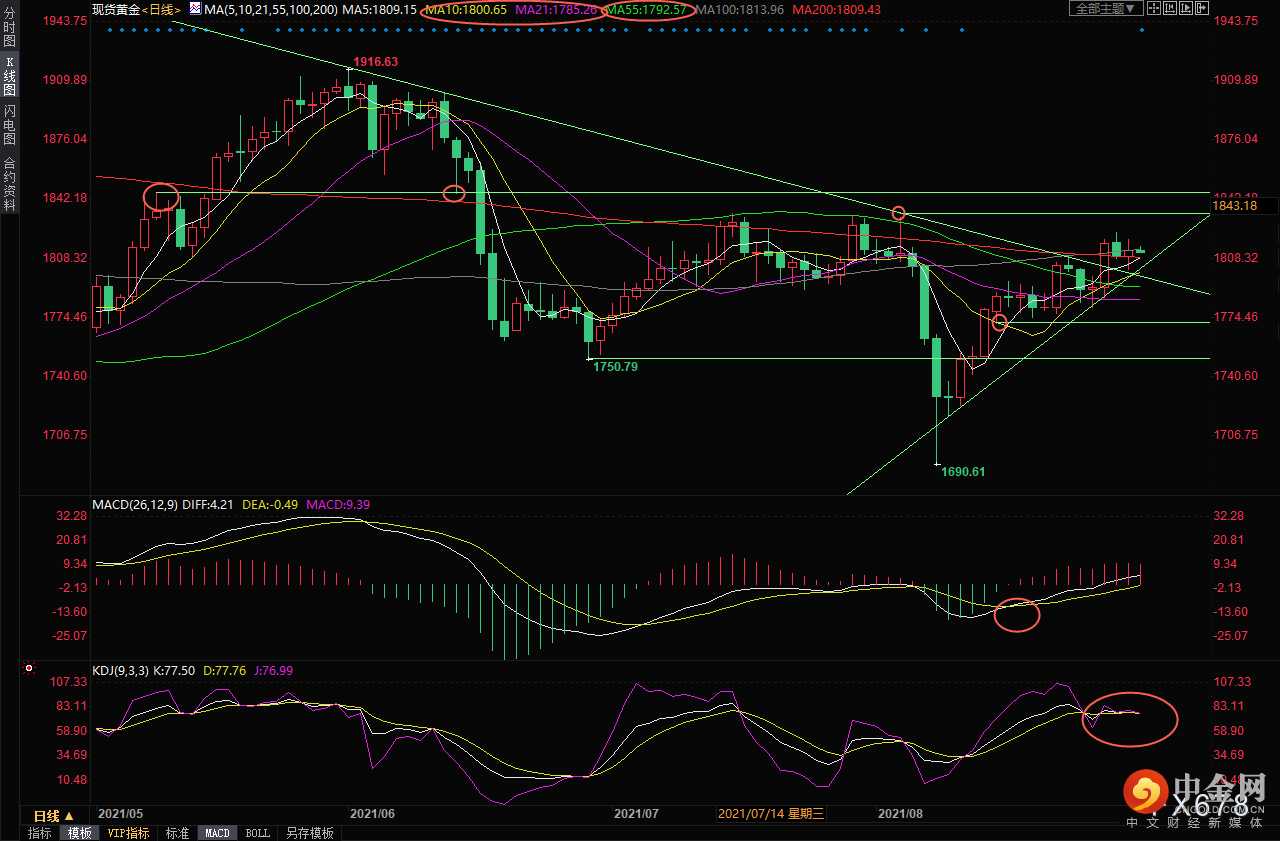Click the MA(5,10,21,55,100,200) parameters label

pos(270,9)
